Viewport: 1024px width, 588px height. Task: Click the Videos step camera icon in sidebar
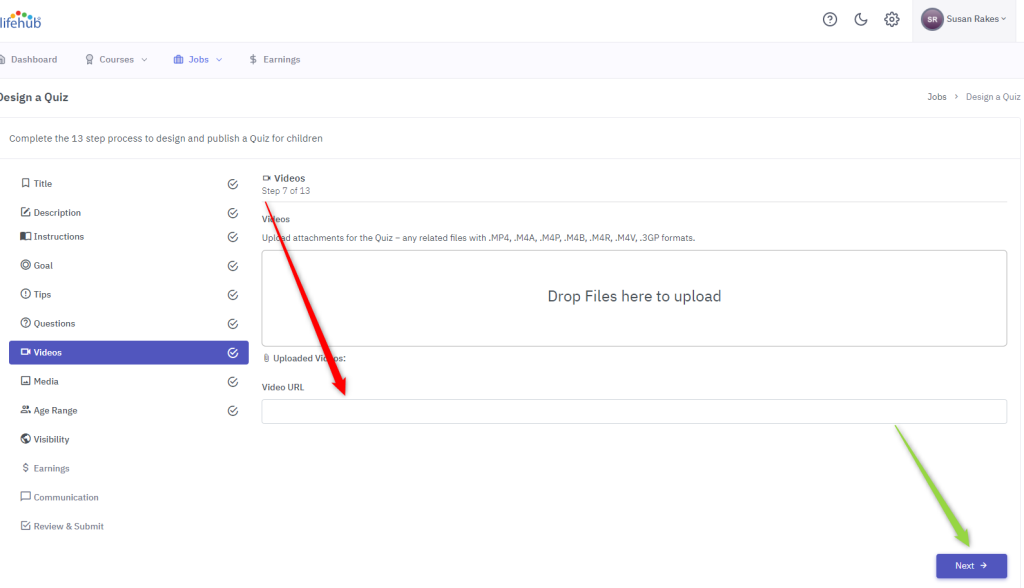(x=25, y=352)
